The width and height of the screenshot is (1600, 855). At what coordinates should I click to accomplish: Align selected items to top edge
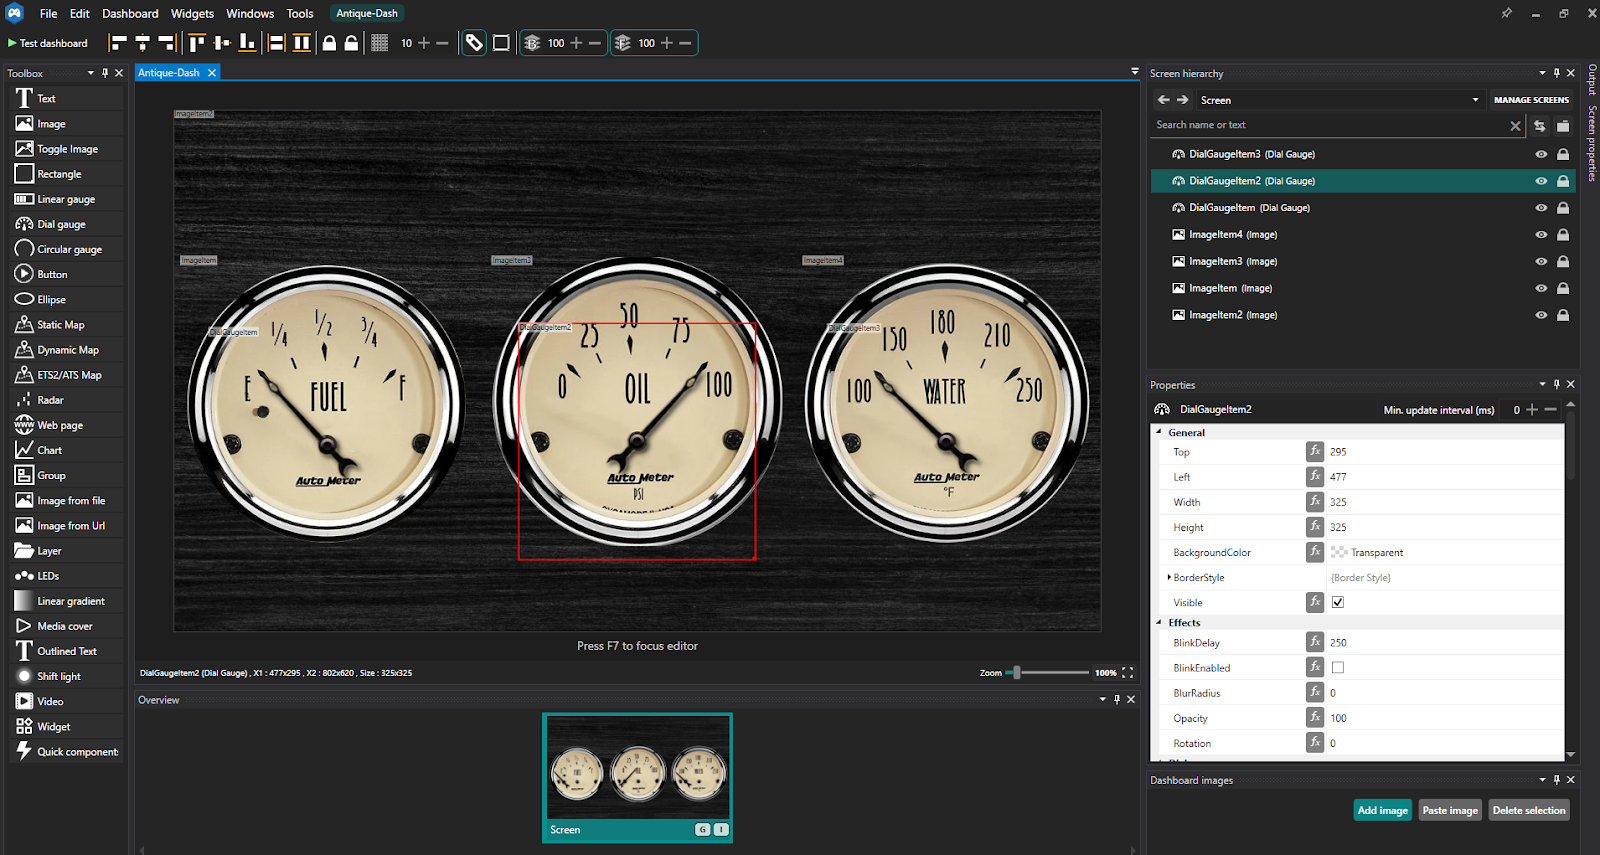tap(197, 43)
